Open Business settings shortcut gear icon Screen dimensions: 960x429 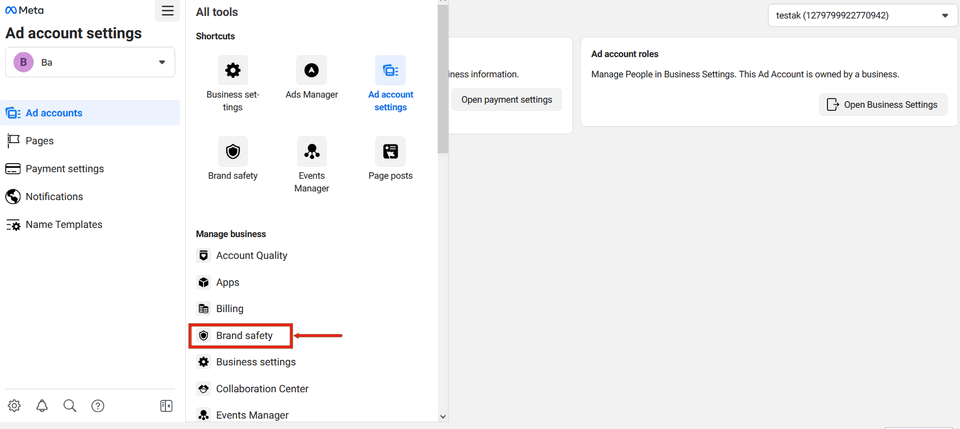tap(232, 71)
